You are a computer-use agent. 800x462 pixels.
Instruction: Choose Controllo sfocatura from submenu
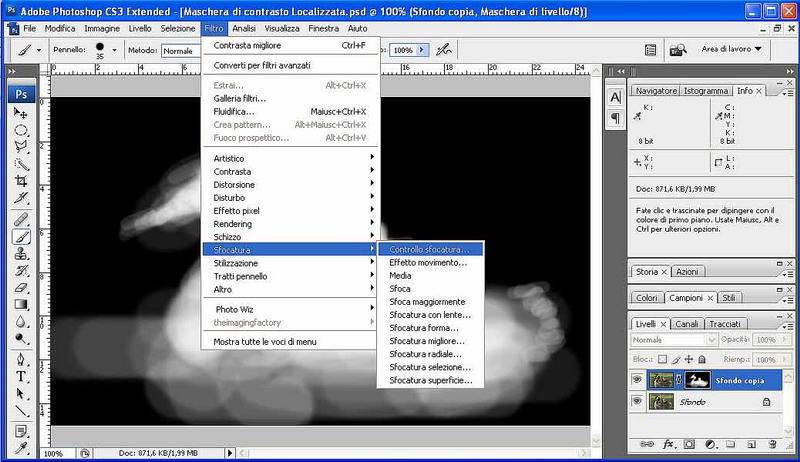(x=430, y=249)
